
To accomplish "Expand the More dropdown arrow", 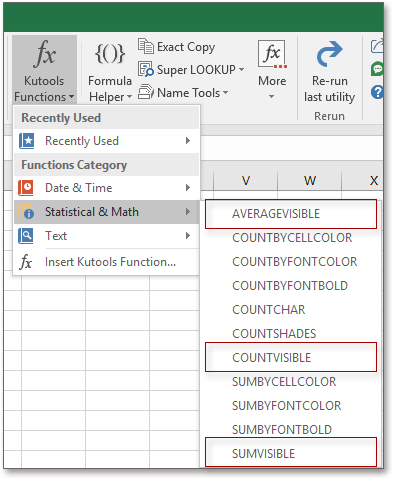I will (272, 97).
